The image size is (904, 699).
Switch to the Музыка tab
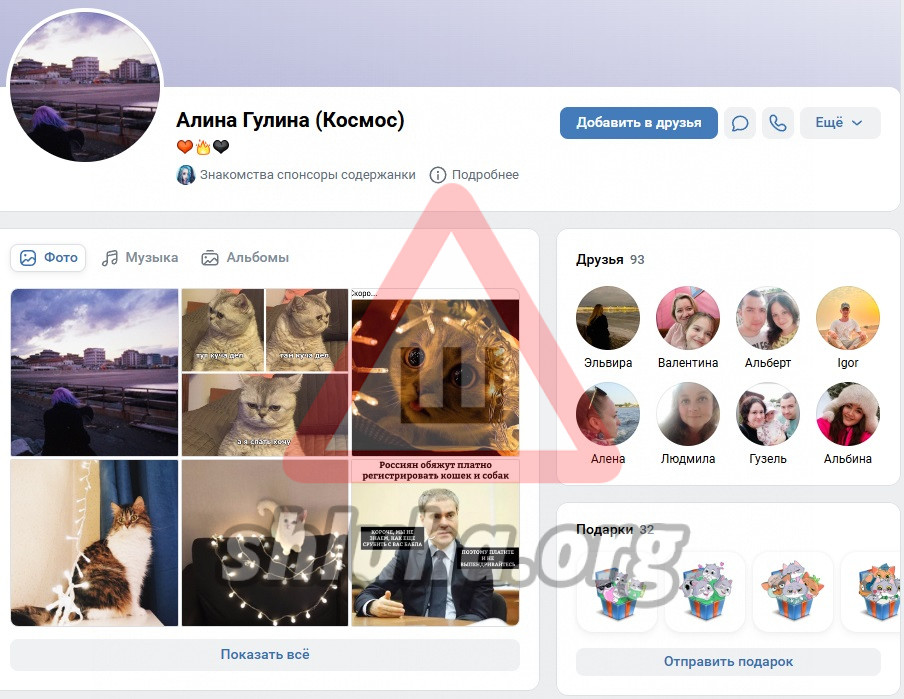[140, 258]
